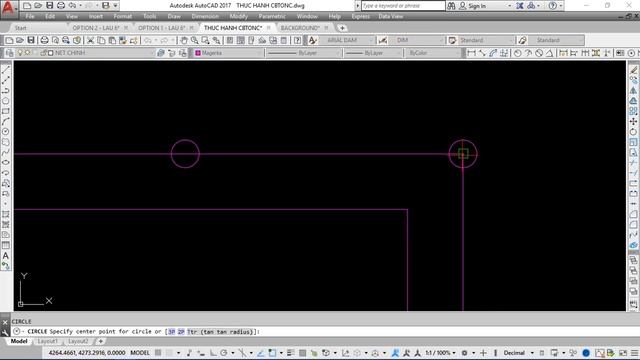Click the Linear Dimension icon
This screenshot has width=640, height=360.
(472, 53)
